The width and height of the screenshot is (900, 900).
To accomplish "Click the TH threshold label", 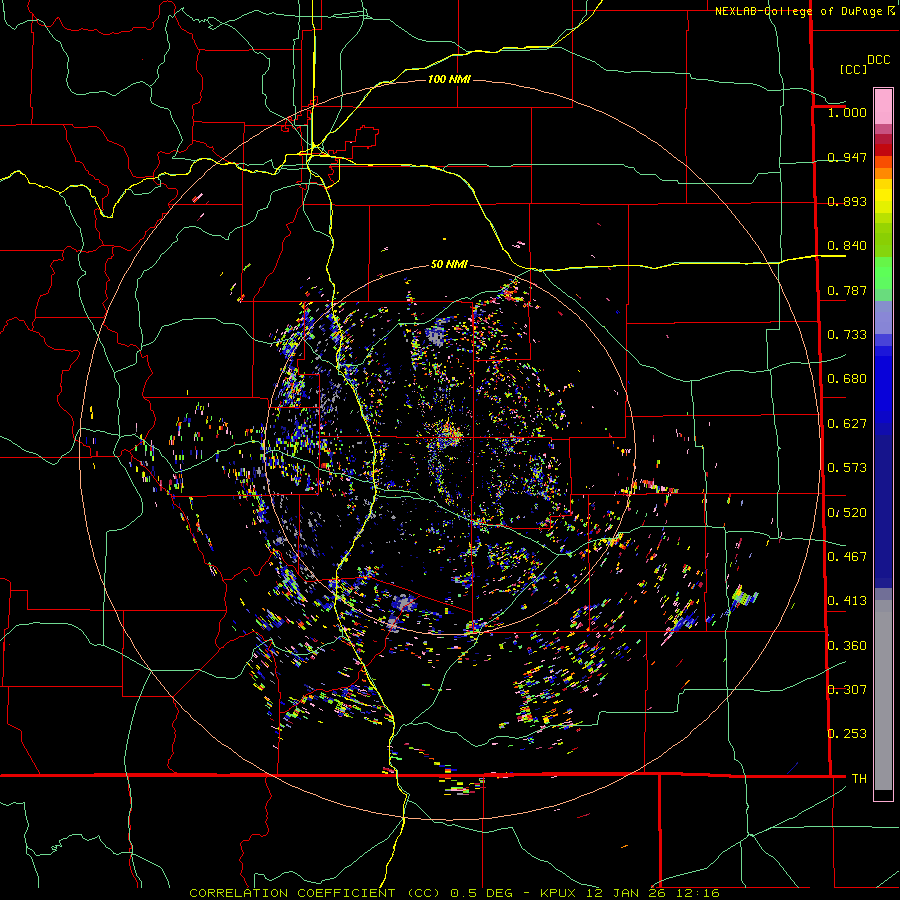I will 859,778.
